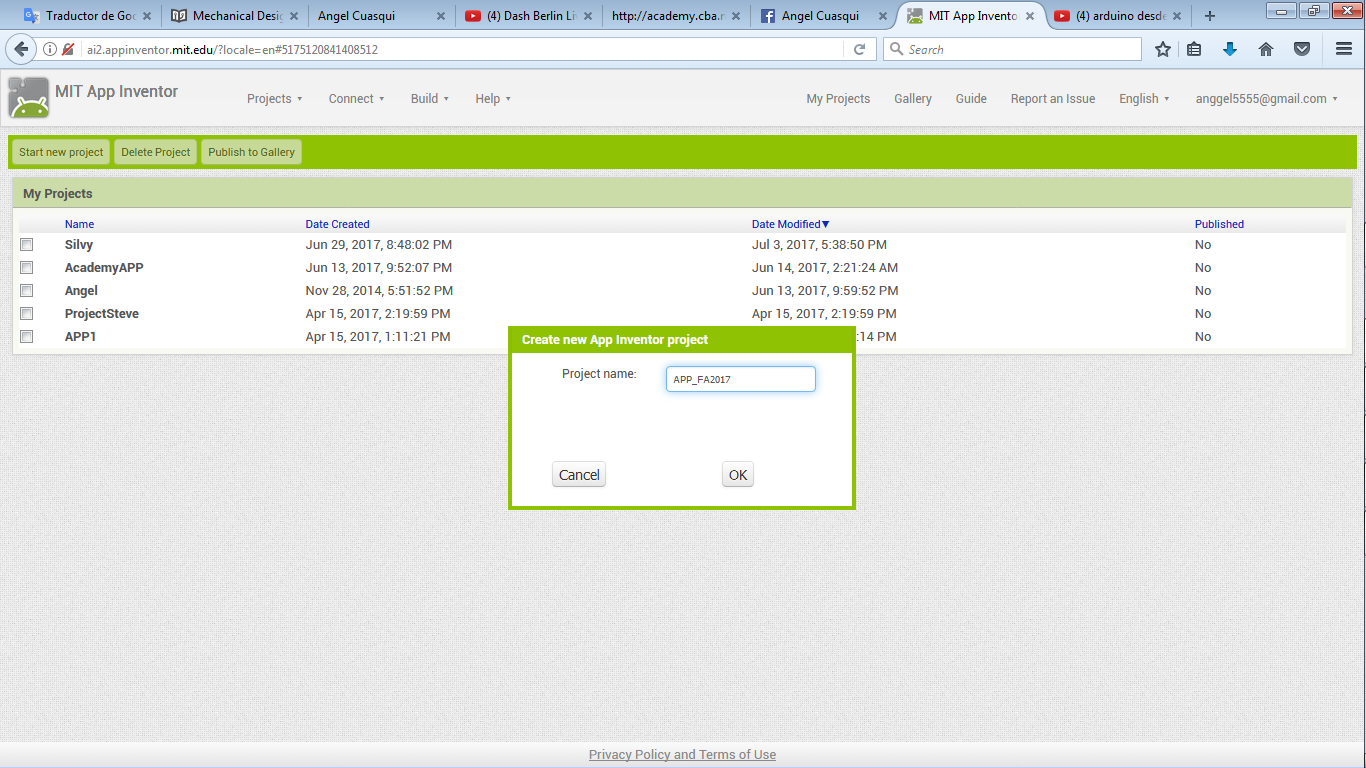Screen dimensions: 1366x768
Task: Click the search magnifier icon in search box
Action: coord(896,49)
